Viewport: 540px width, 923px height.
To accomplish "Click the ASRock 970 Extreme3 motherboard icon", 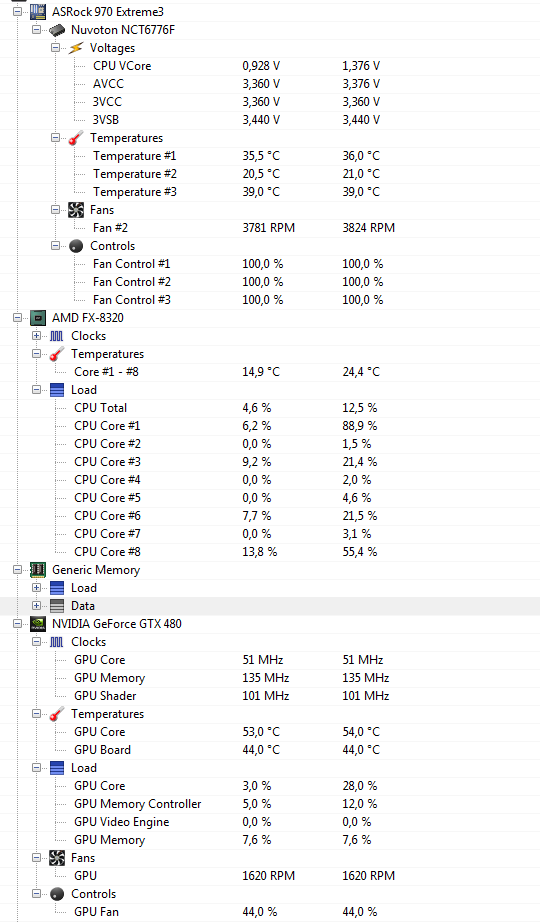I will pyautogui.click(x=38, y=12).
